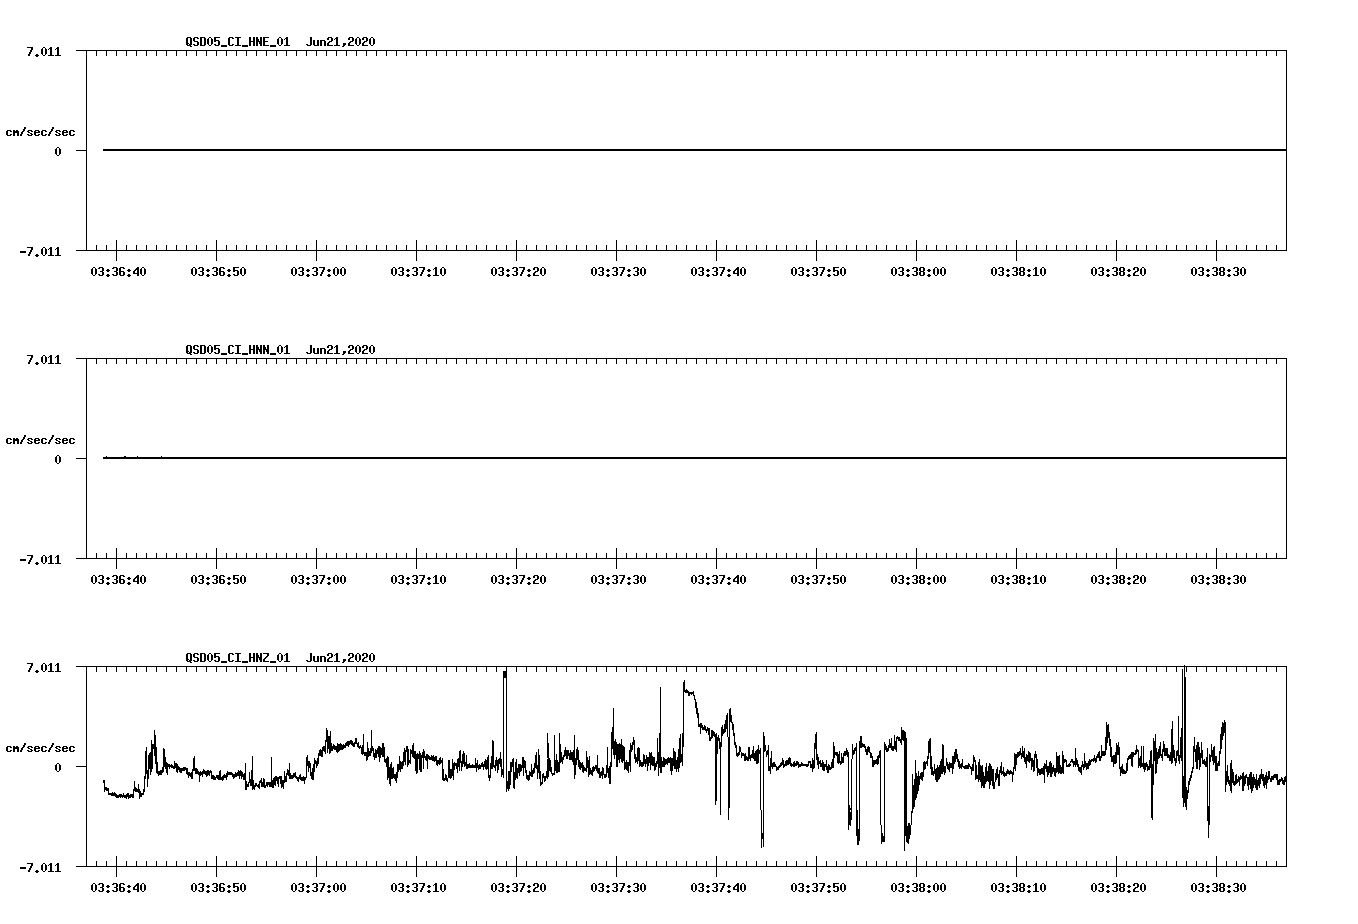Screen dimensions: 1358x924
Task: Click the 03:37:50 time label under HNE plot
Action: pos(818,271)
